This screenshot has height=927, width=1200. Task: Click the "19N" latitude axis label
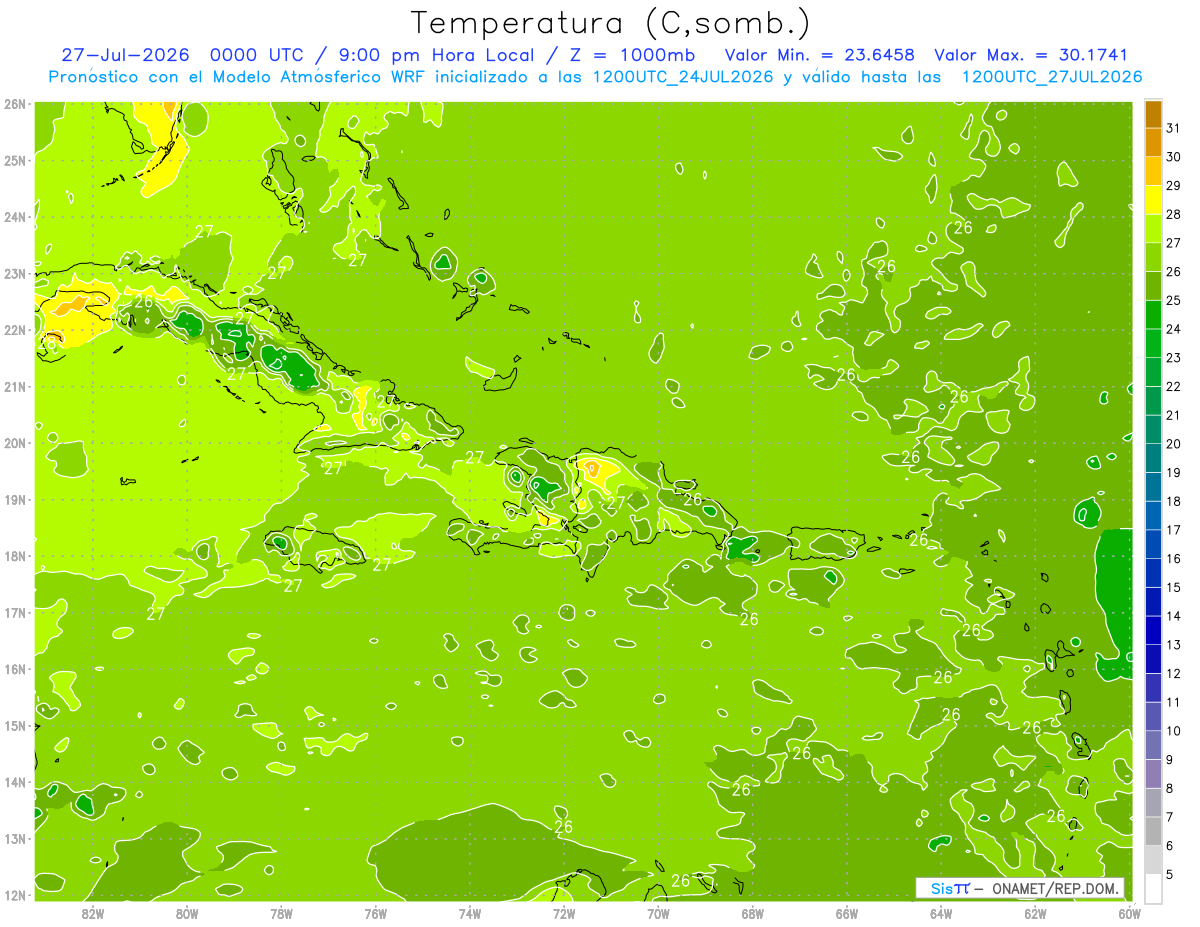click(x=15, y=499)
